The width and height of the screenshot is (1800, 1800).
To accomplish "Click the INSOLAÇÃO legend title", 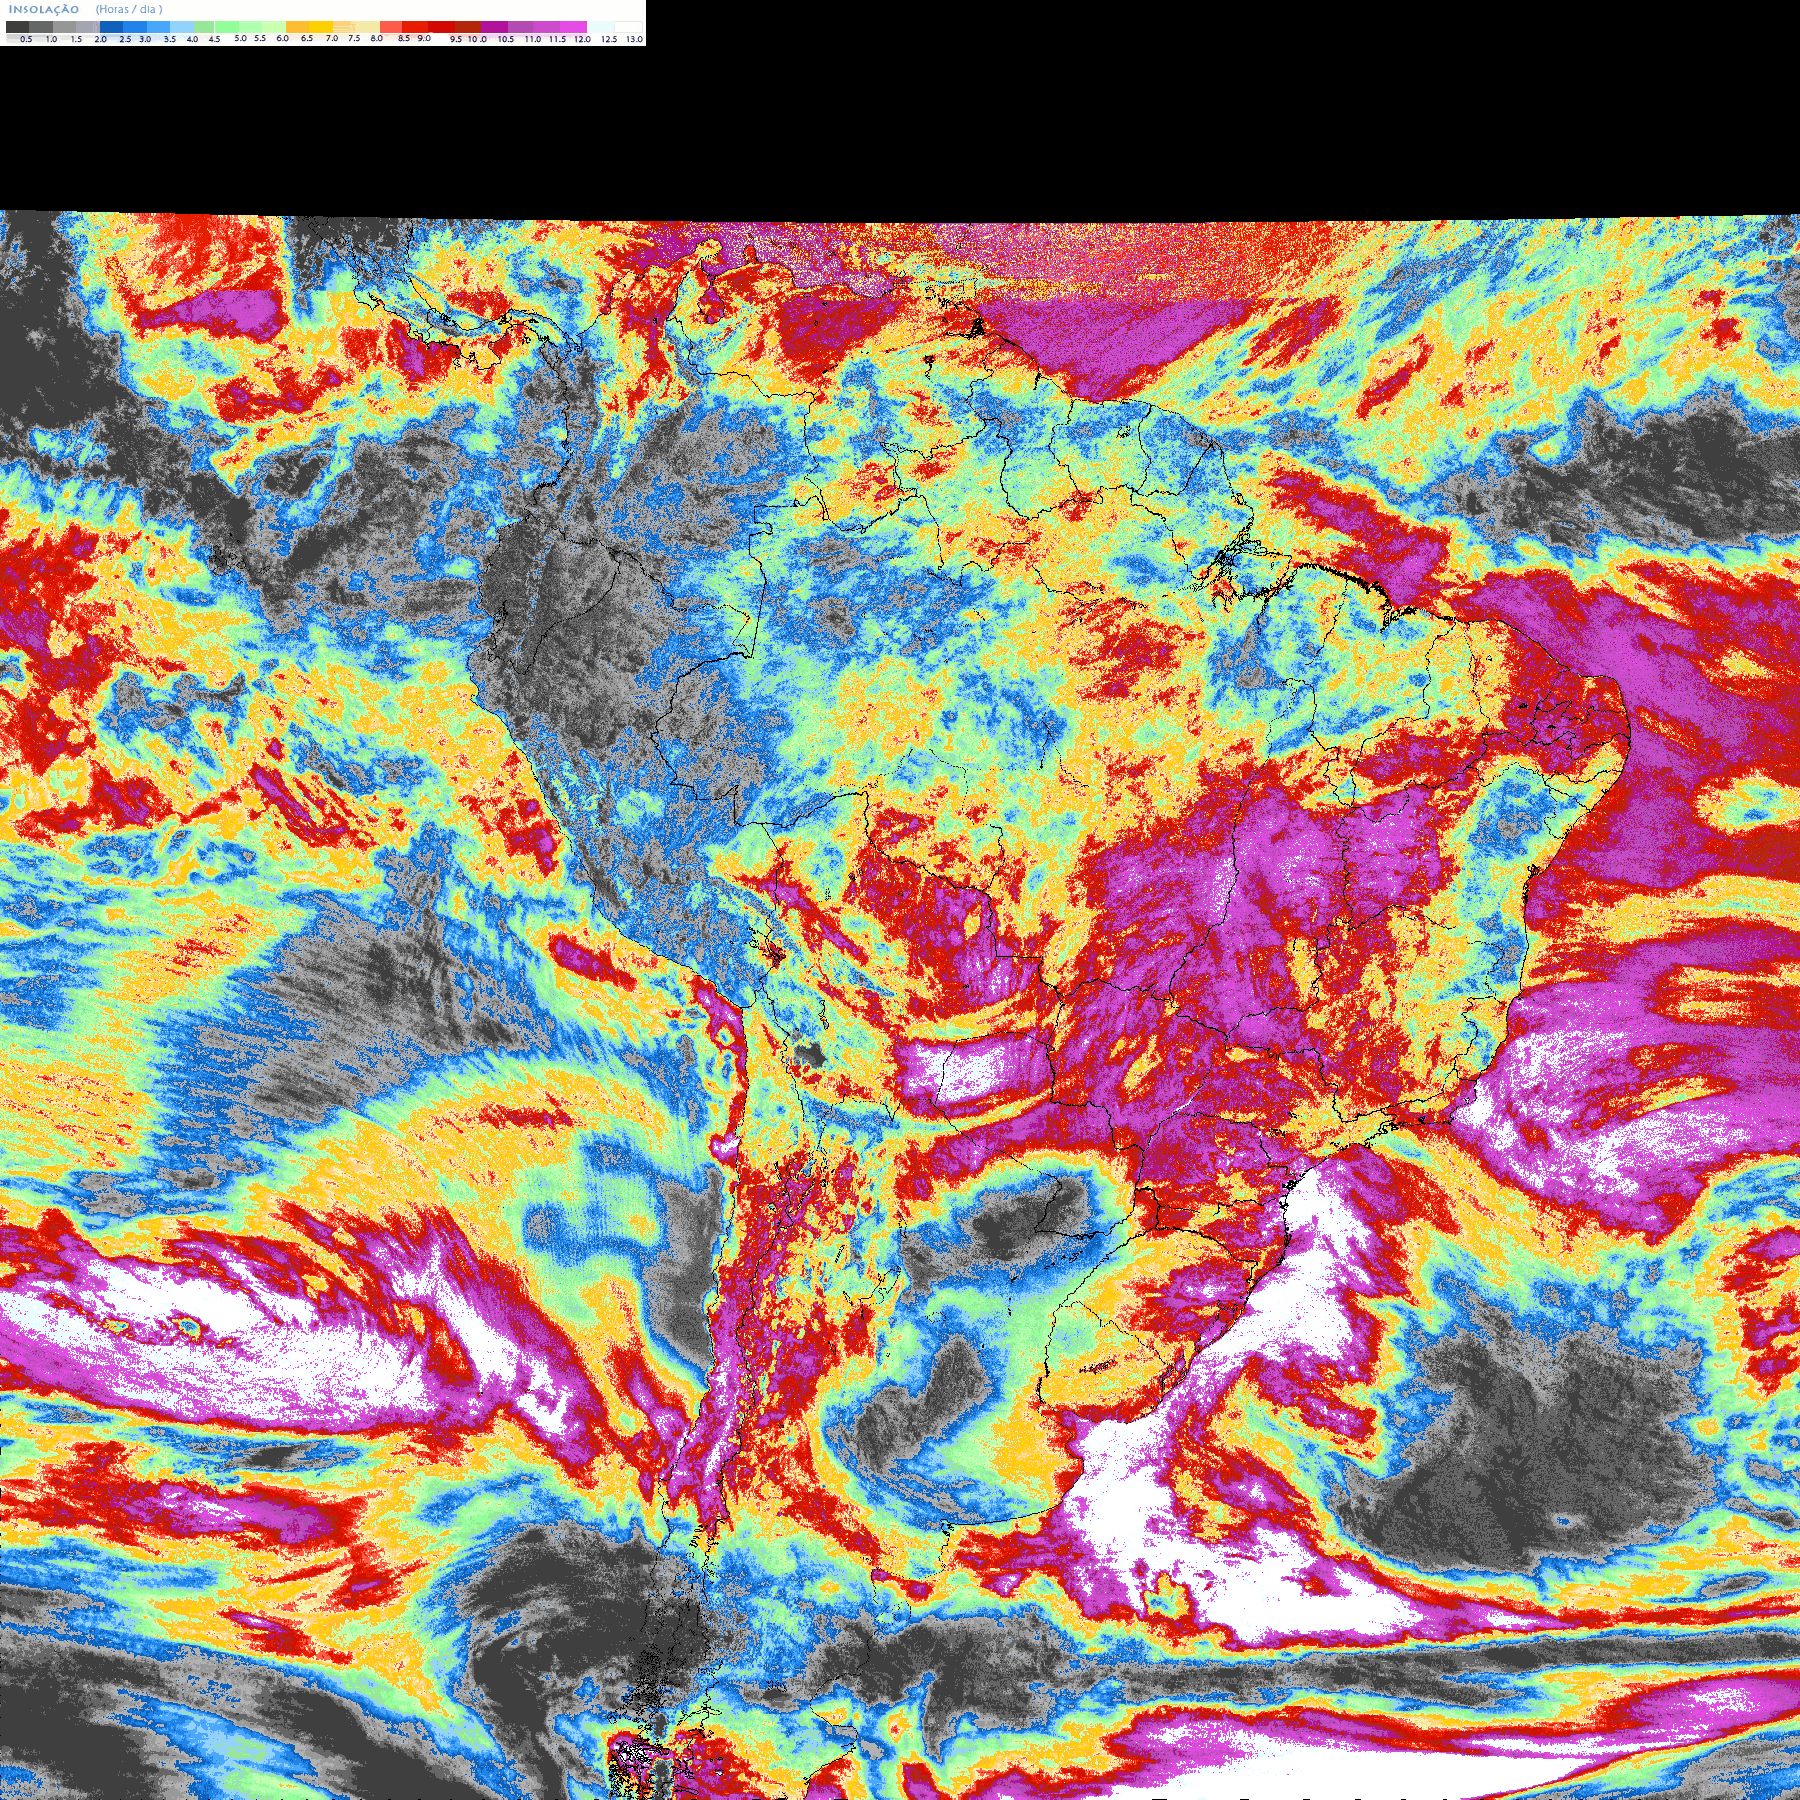I will tap(43, 9).
